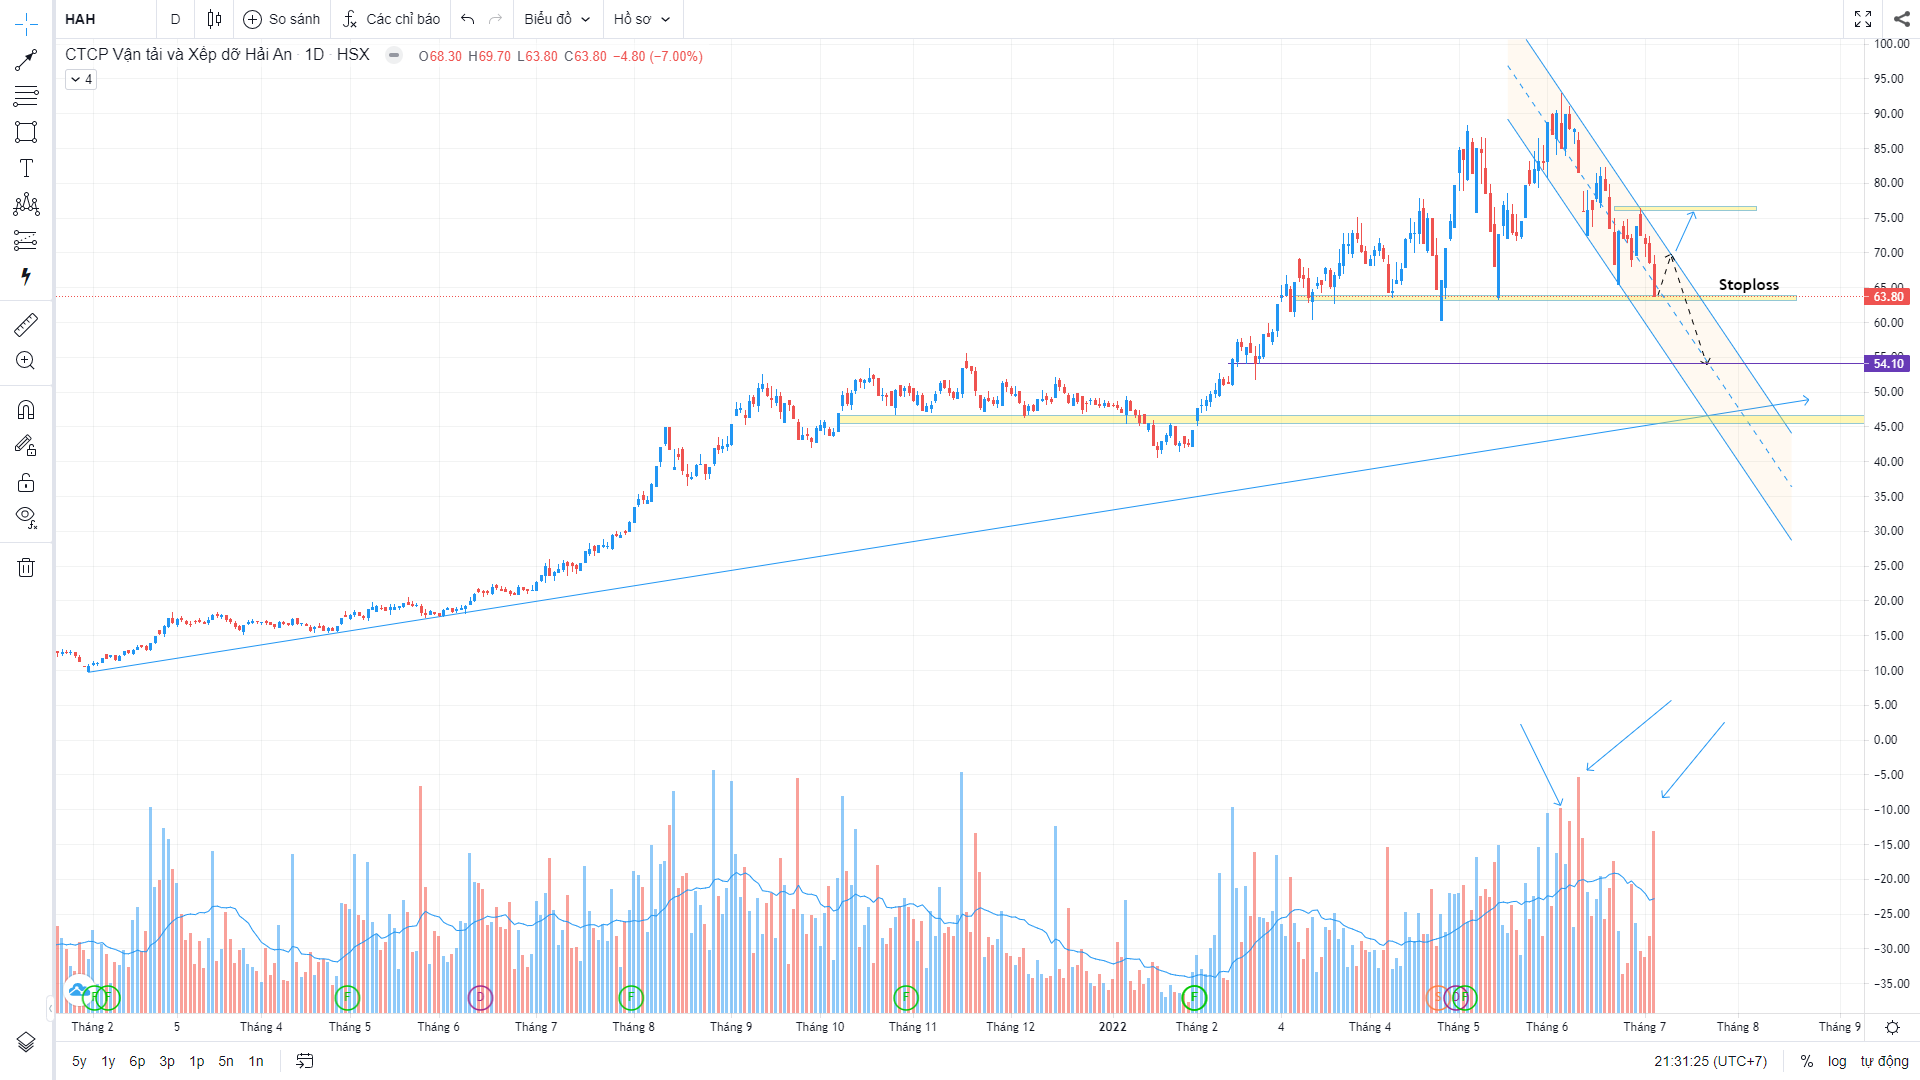Select the ruler measure tool
The image size is (1920, 1080).
(26, 324)
